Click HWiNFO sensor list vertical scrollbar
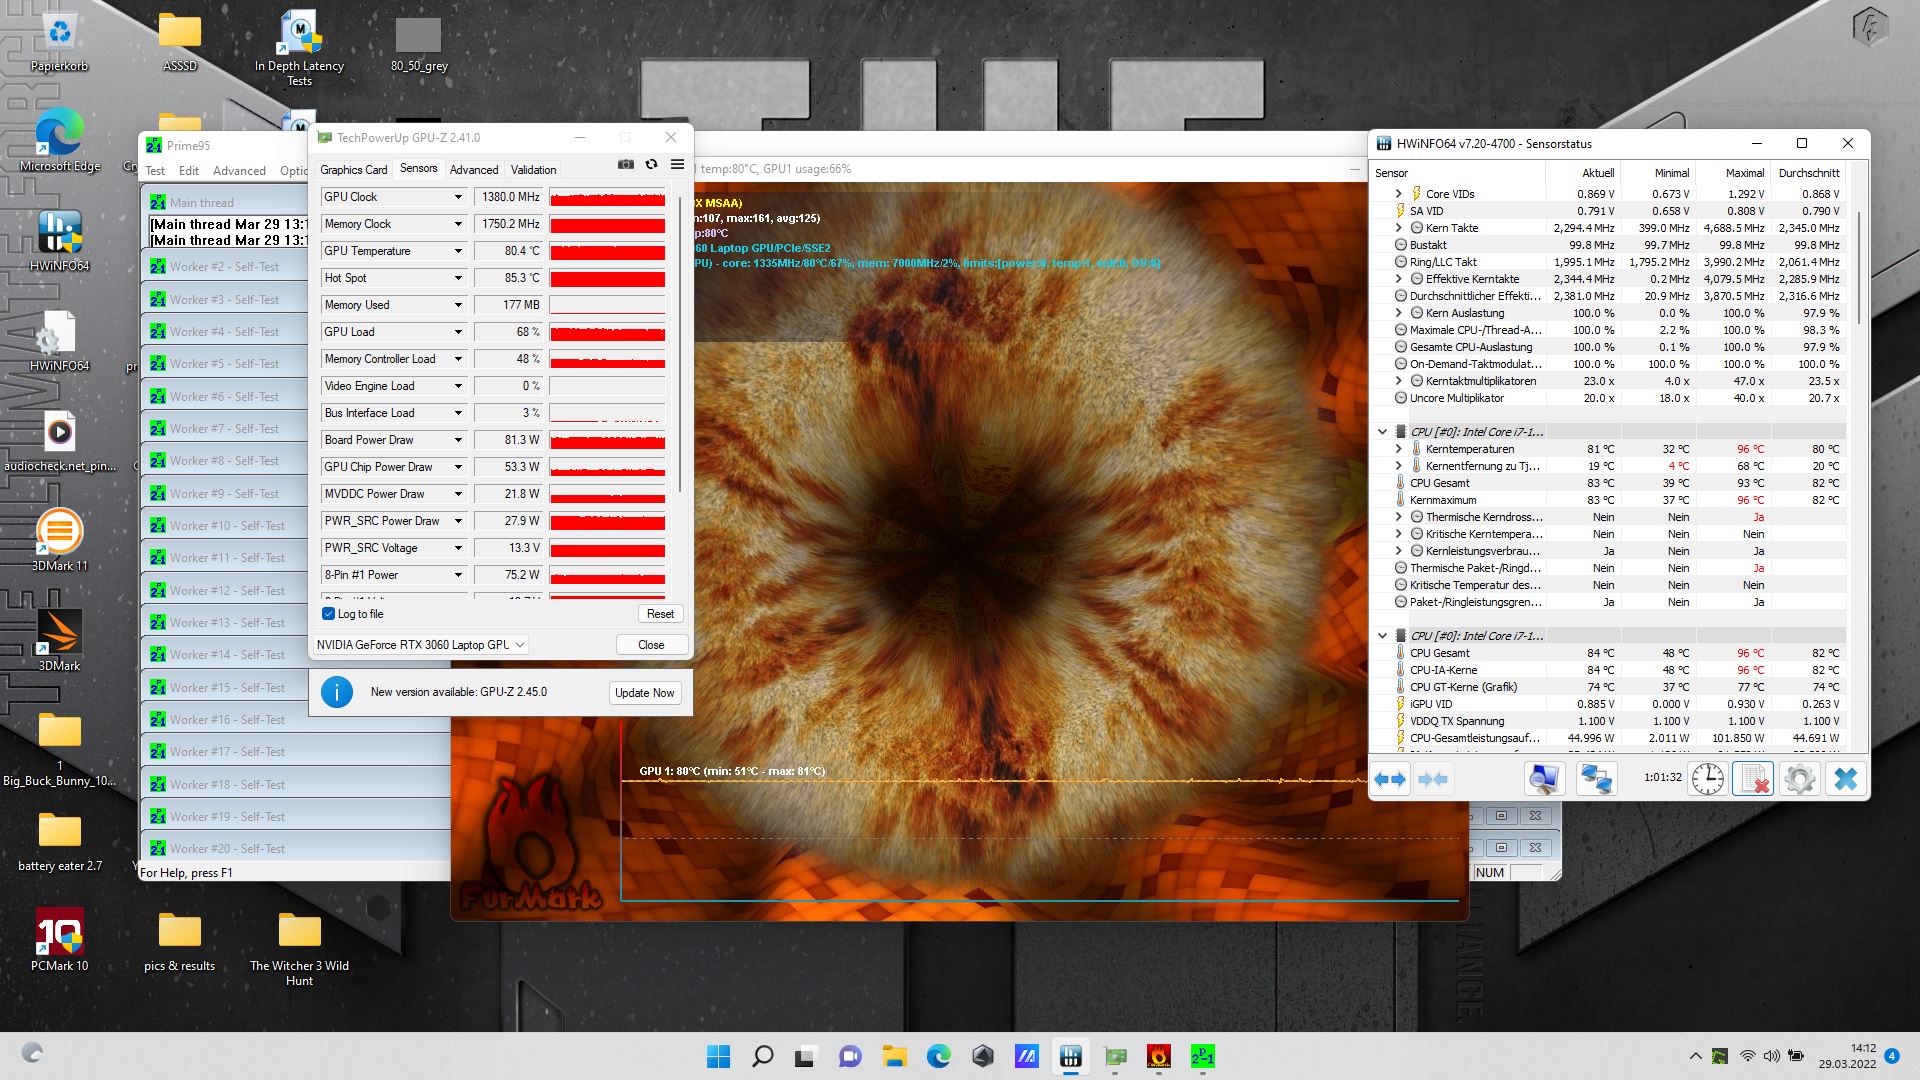This screenshot has width=1920, height=1080. pos(1858,268)
